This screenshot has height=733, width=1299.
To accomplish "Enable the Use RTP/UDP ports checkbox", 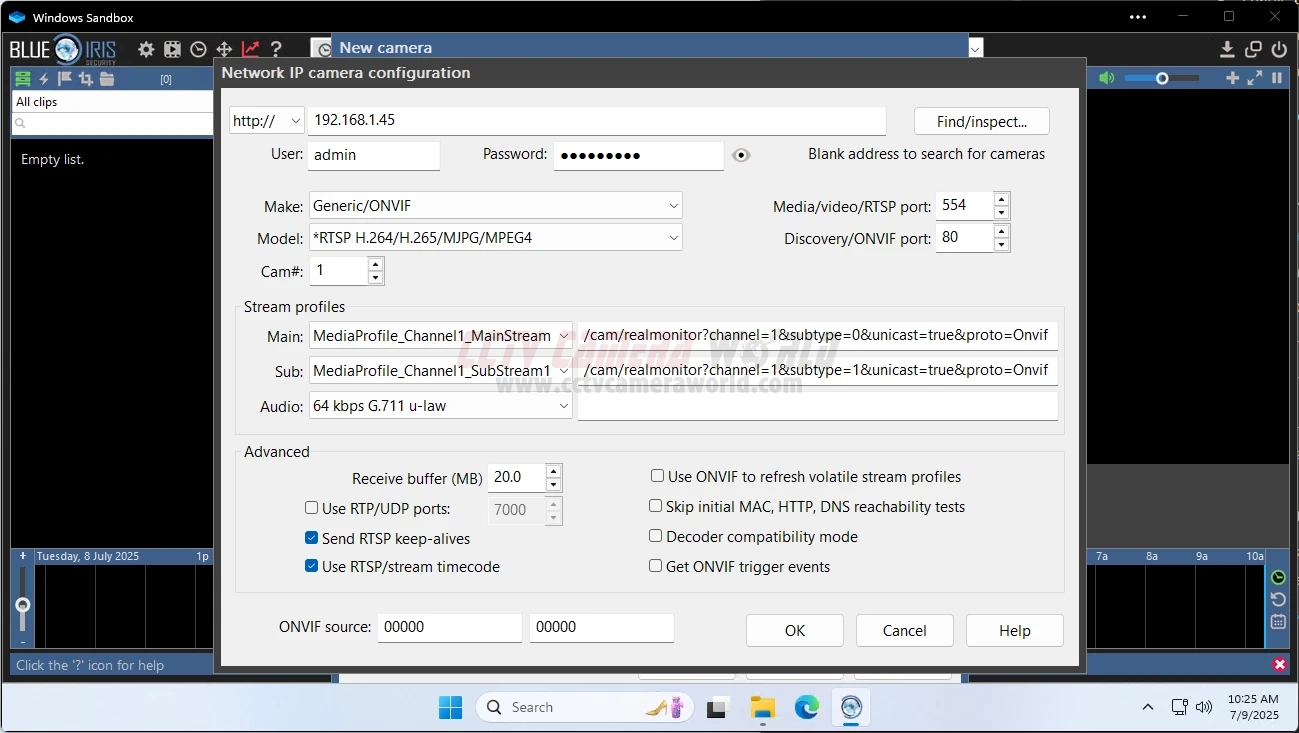I will point(311,508).
